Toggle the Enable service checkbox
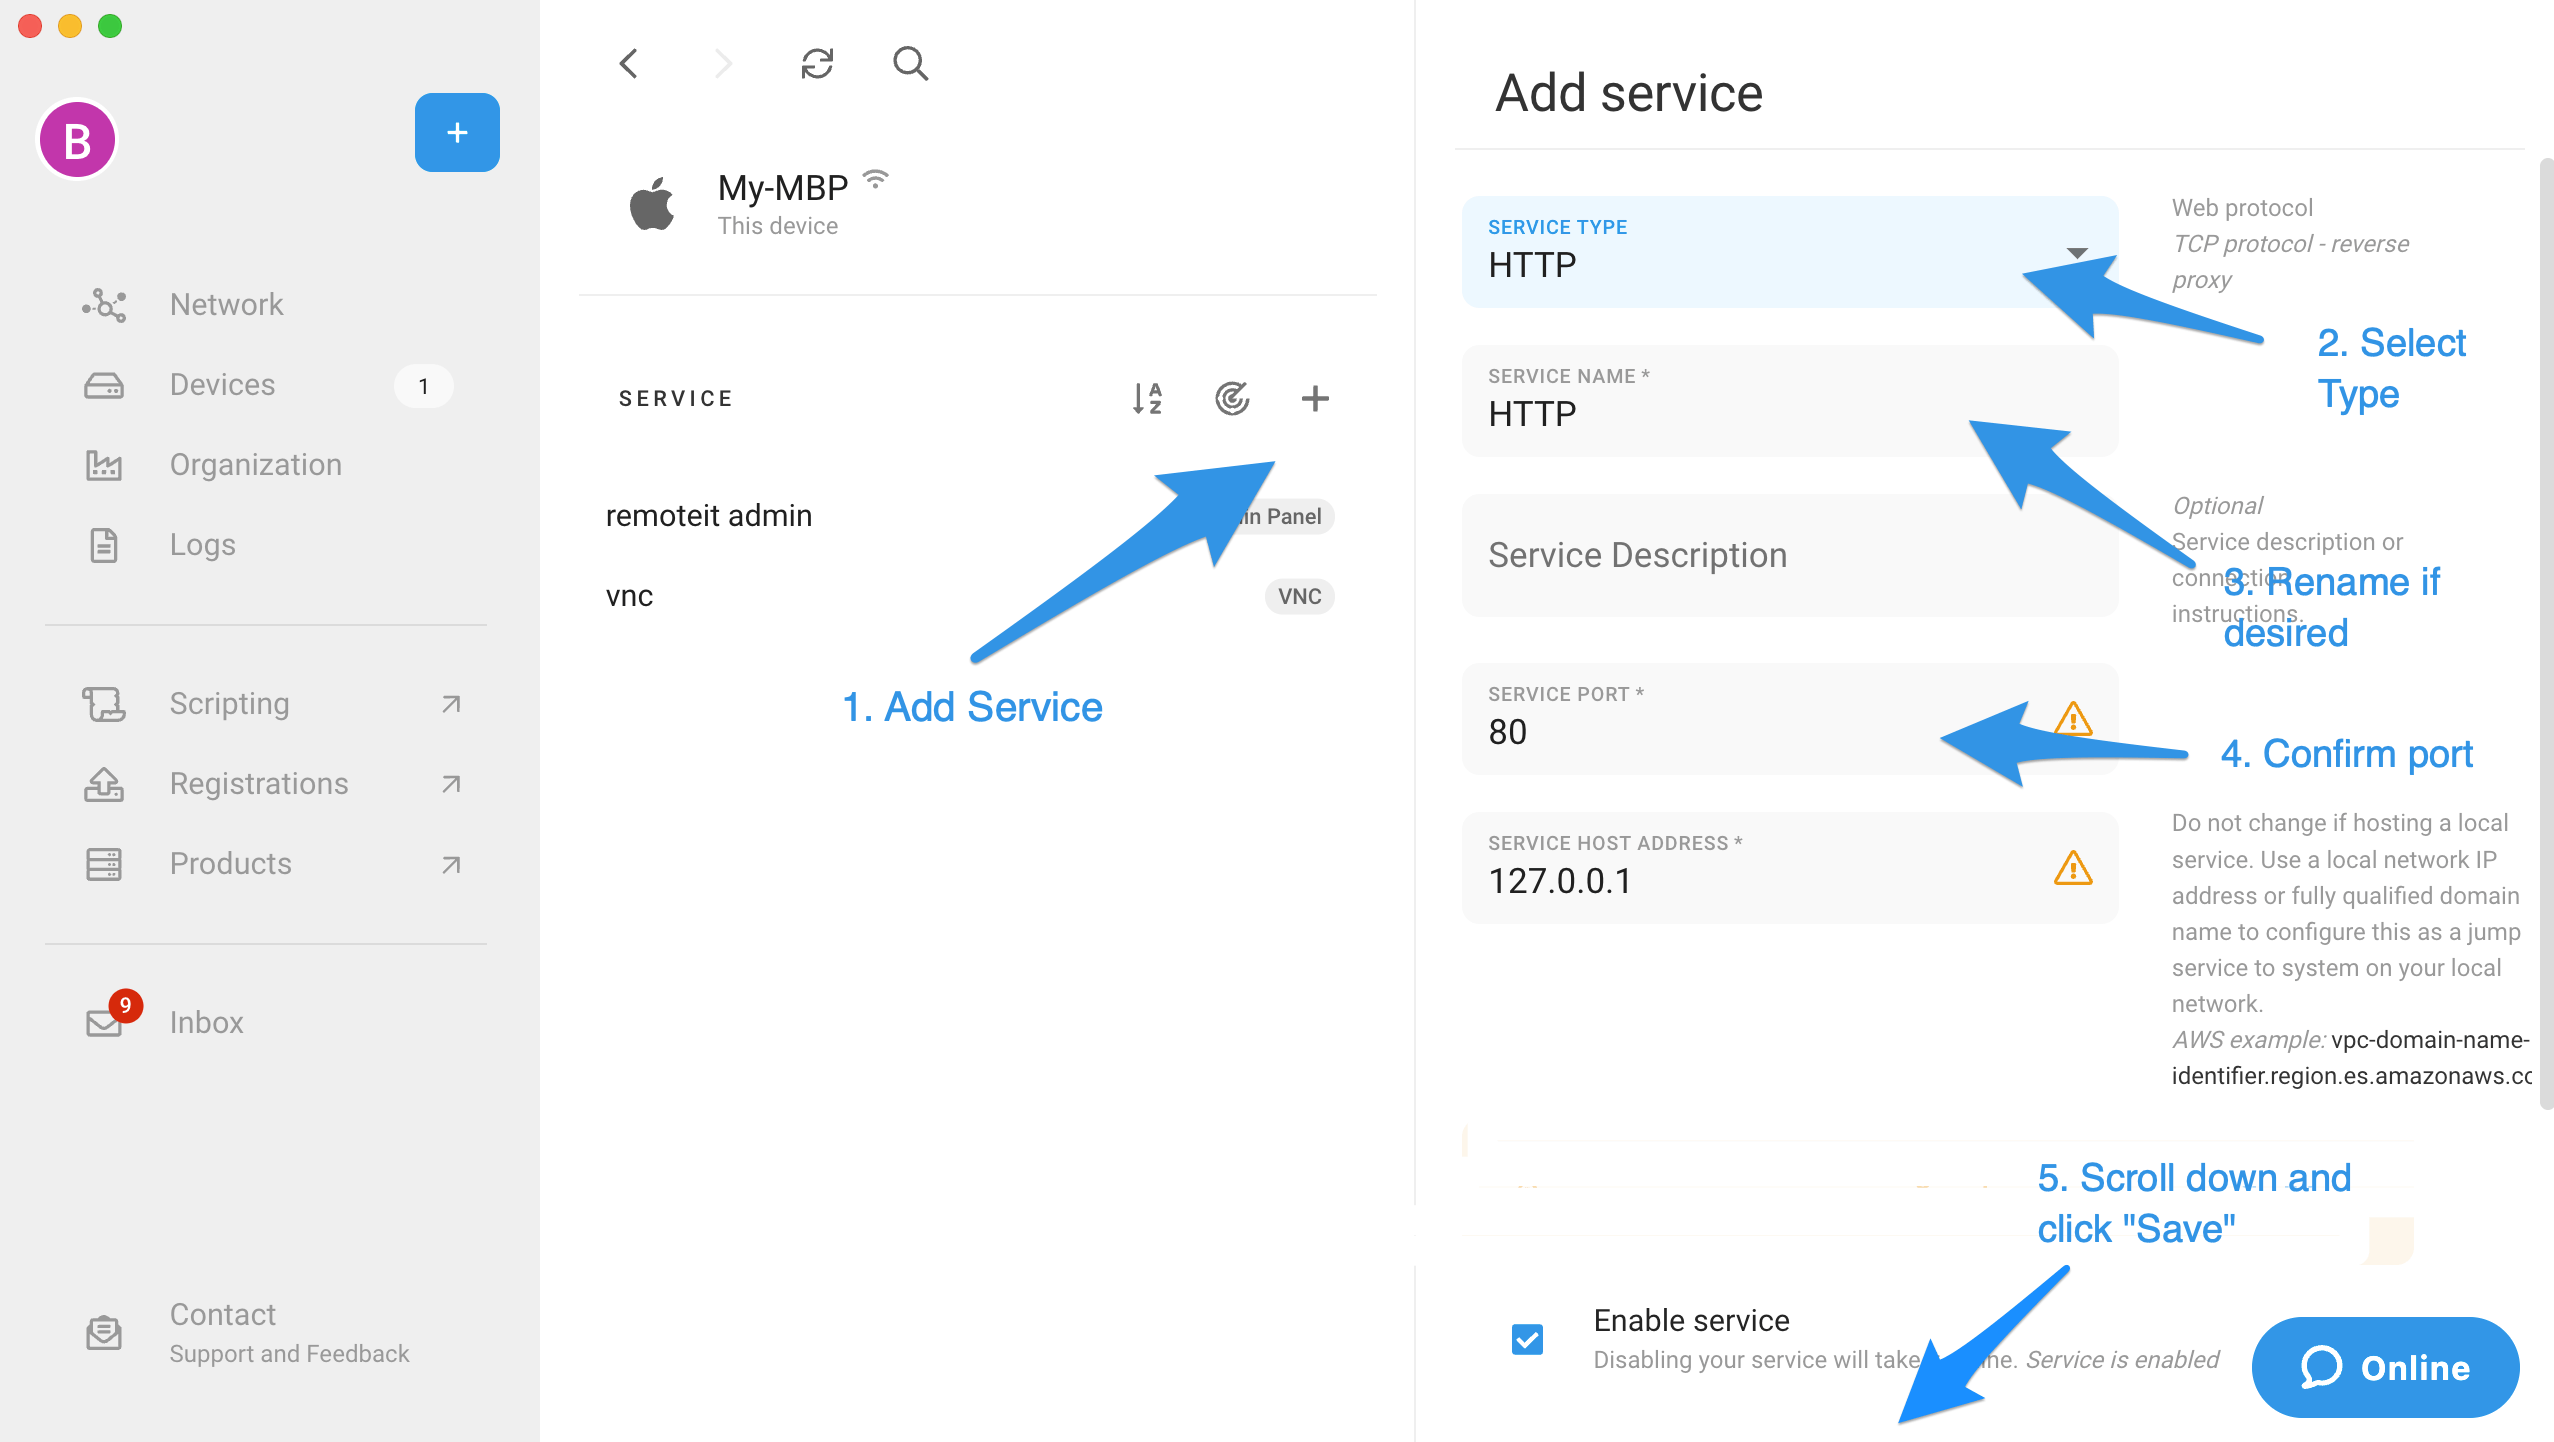 (1527, 1339)
